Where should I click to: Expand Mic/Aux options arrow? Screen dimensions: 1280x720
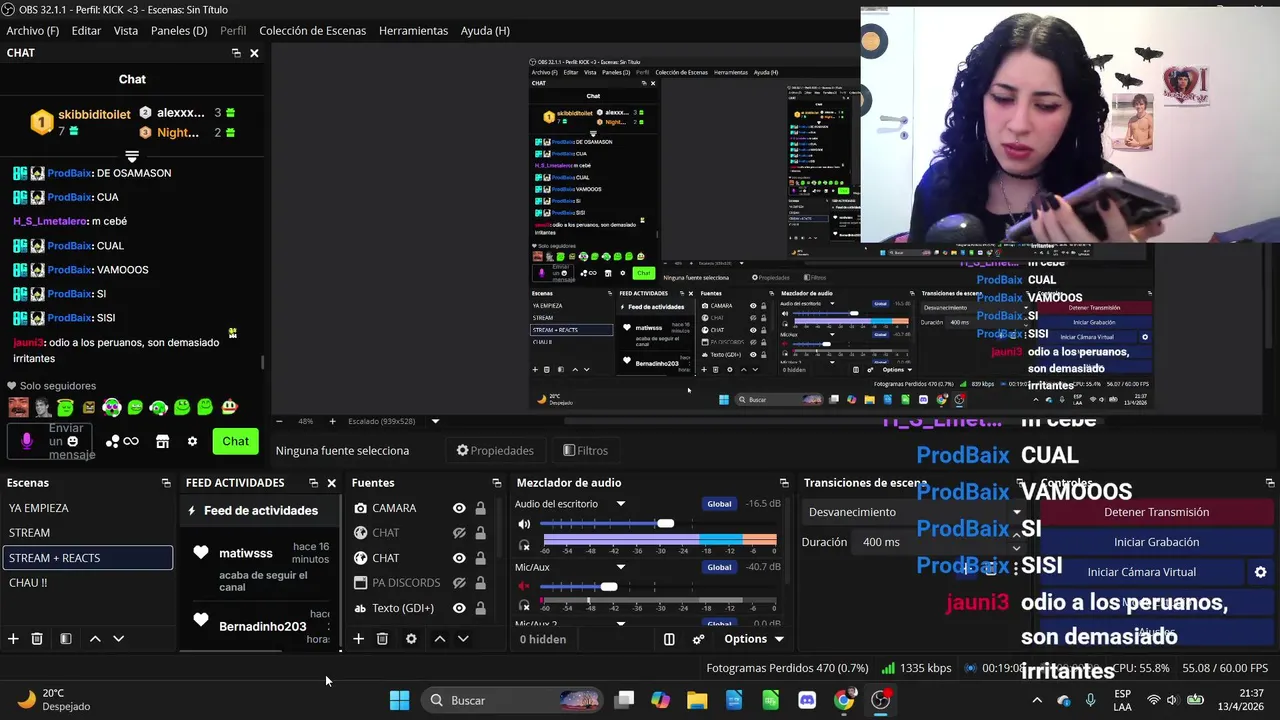point(620,567)
